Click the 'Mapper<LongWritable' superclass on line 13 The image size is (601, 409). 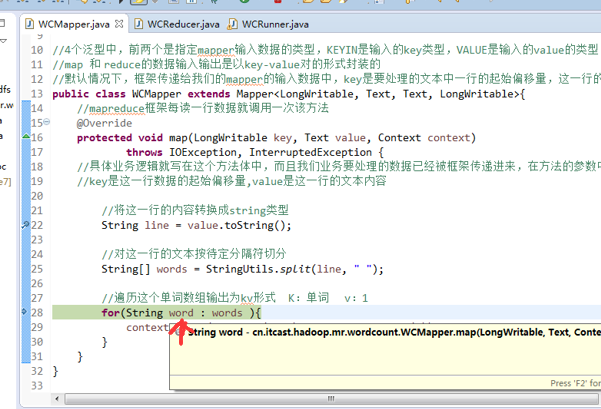(x=295, y=94)
